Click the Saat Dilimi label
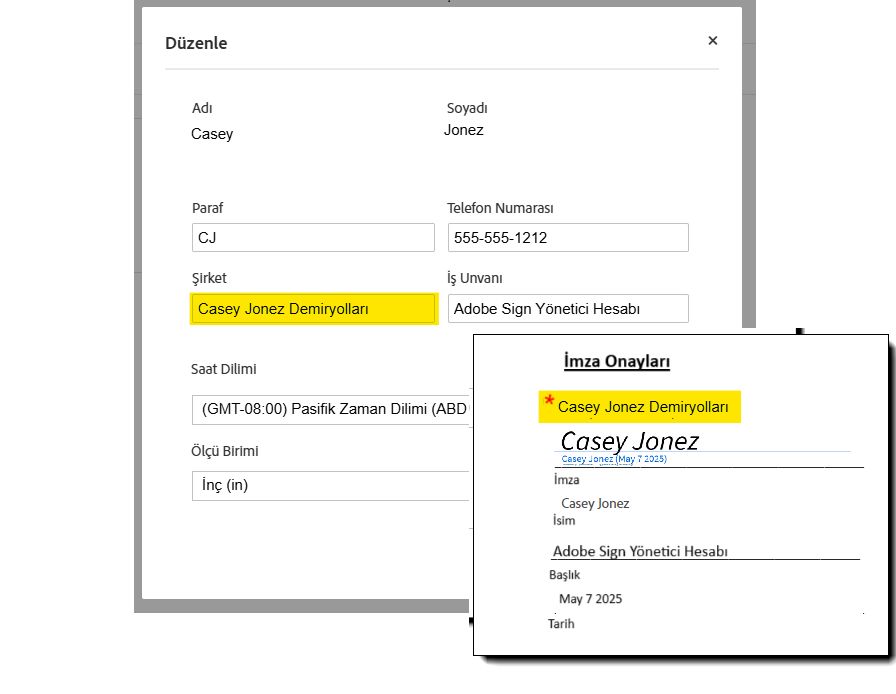 pyautogui.click(x=223, y=369)
